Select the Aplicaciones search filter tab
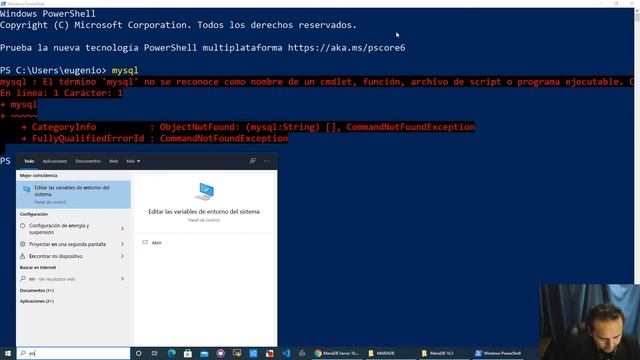Image resolution: width=640 pixels, height=360 pixels. (x=55, y=161)
